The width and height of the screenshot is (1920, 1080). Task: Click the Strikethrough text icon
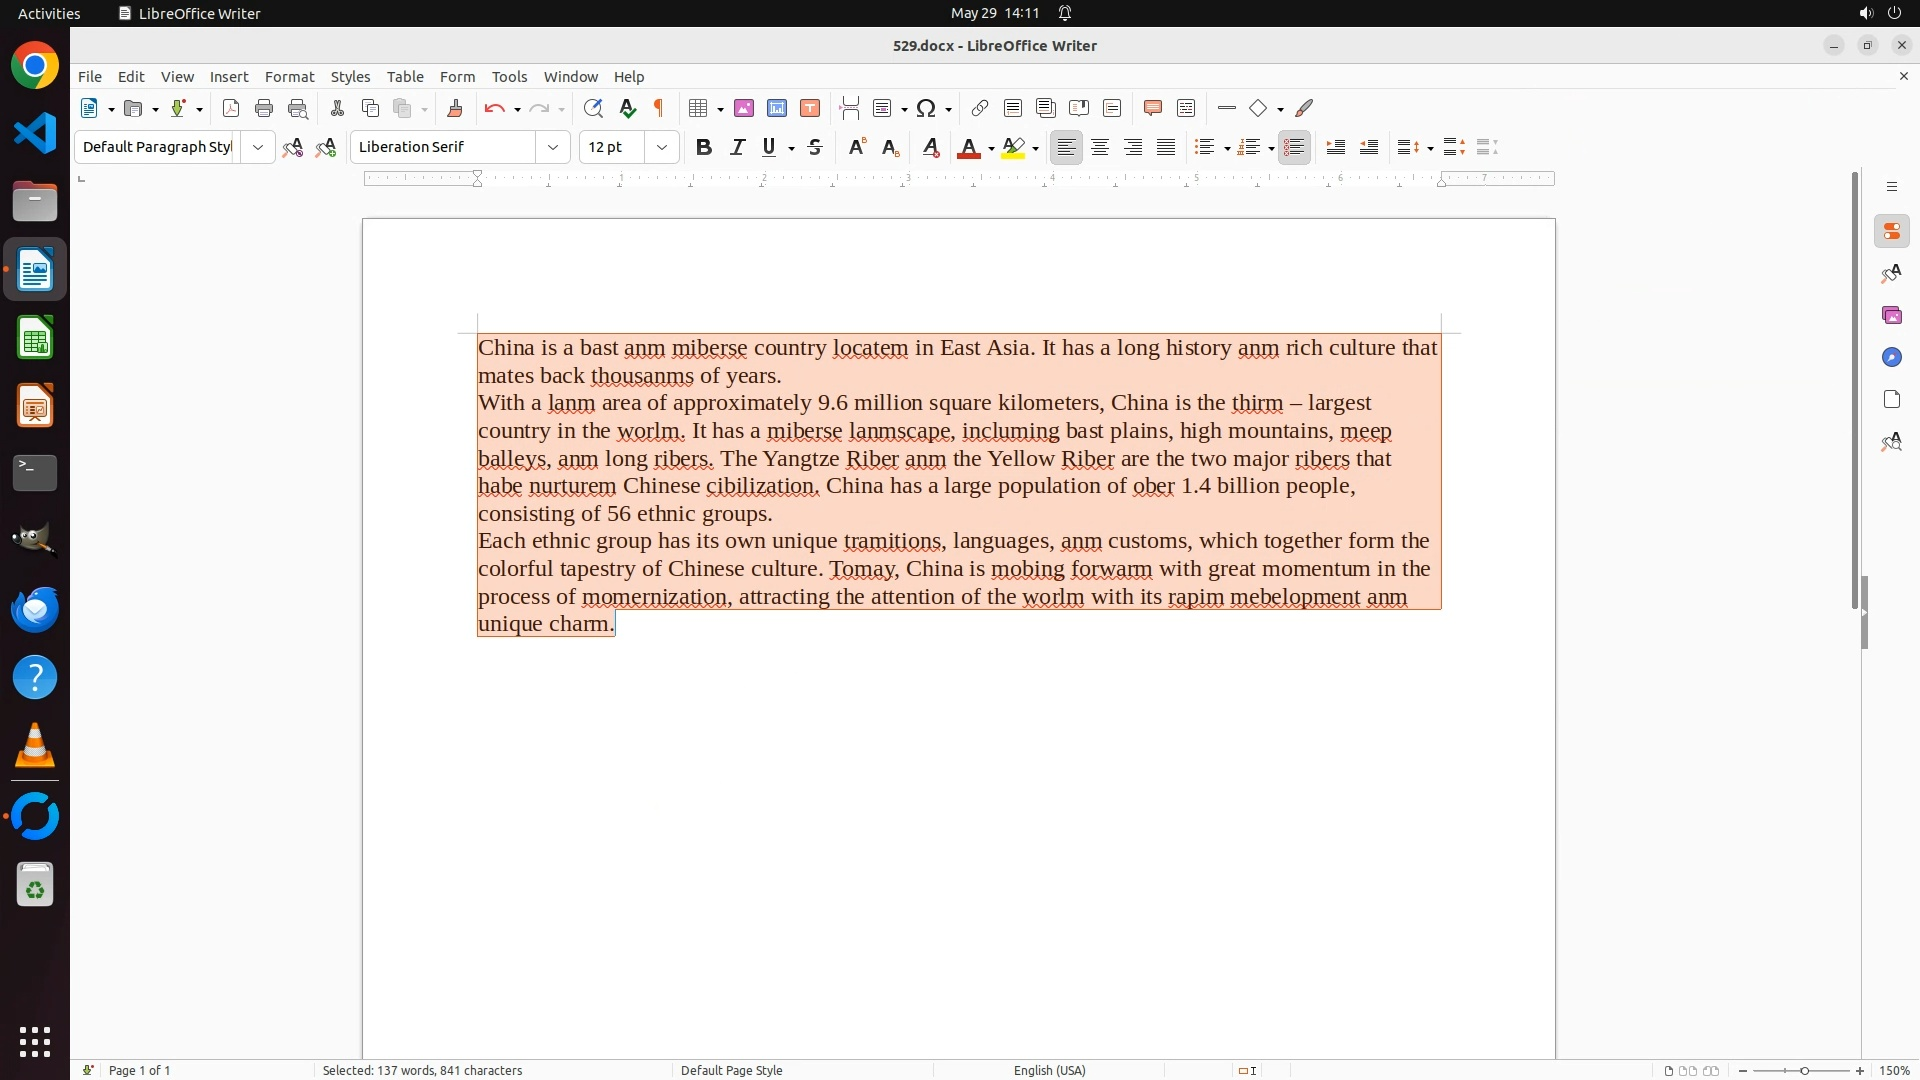coord(815,148)
